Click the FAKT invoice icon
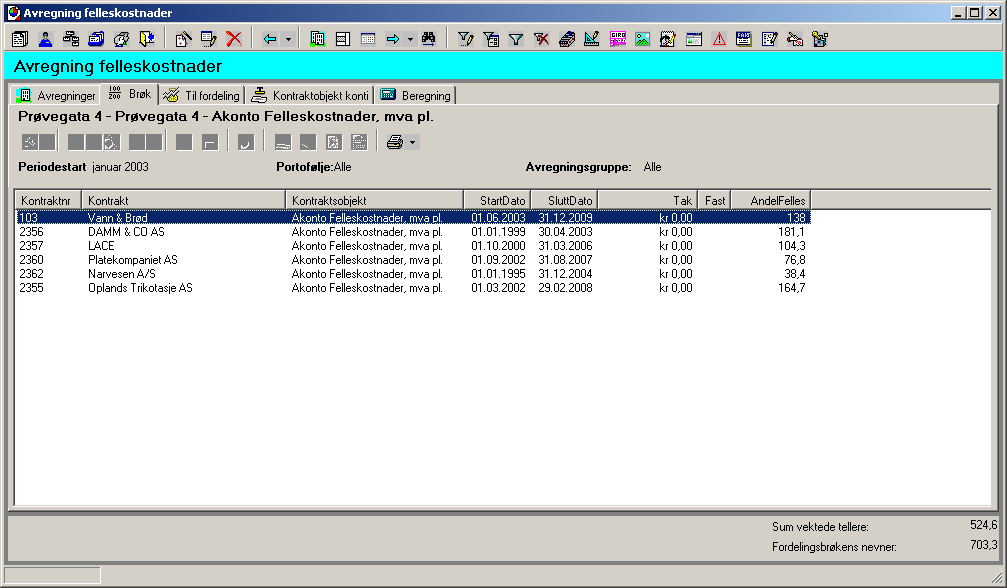 click(x=744, y=39)
